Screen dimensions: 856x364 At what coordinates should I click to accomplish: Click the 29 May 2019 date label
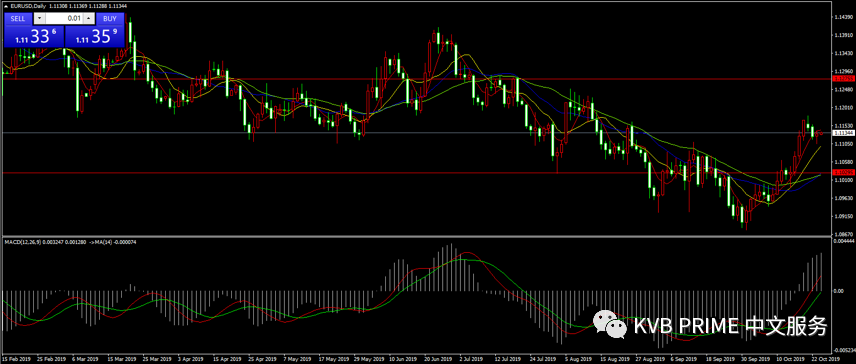tap(368, 360)
